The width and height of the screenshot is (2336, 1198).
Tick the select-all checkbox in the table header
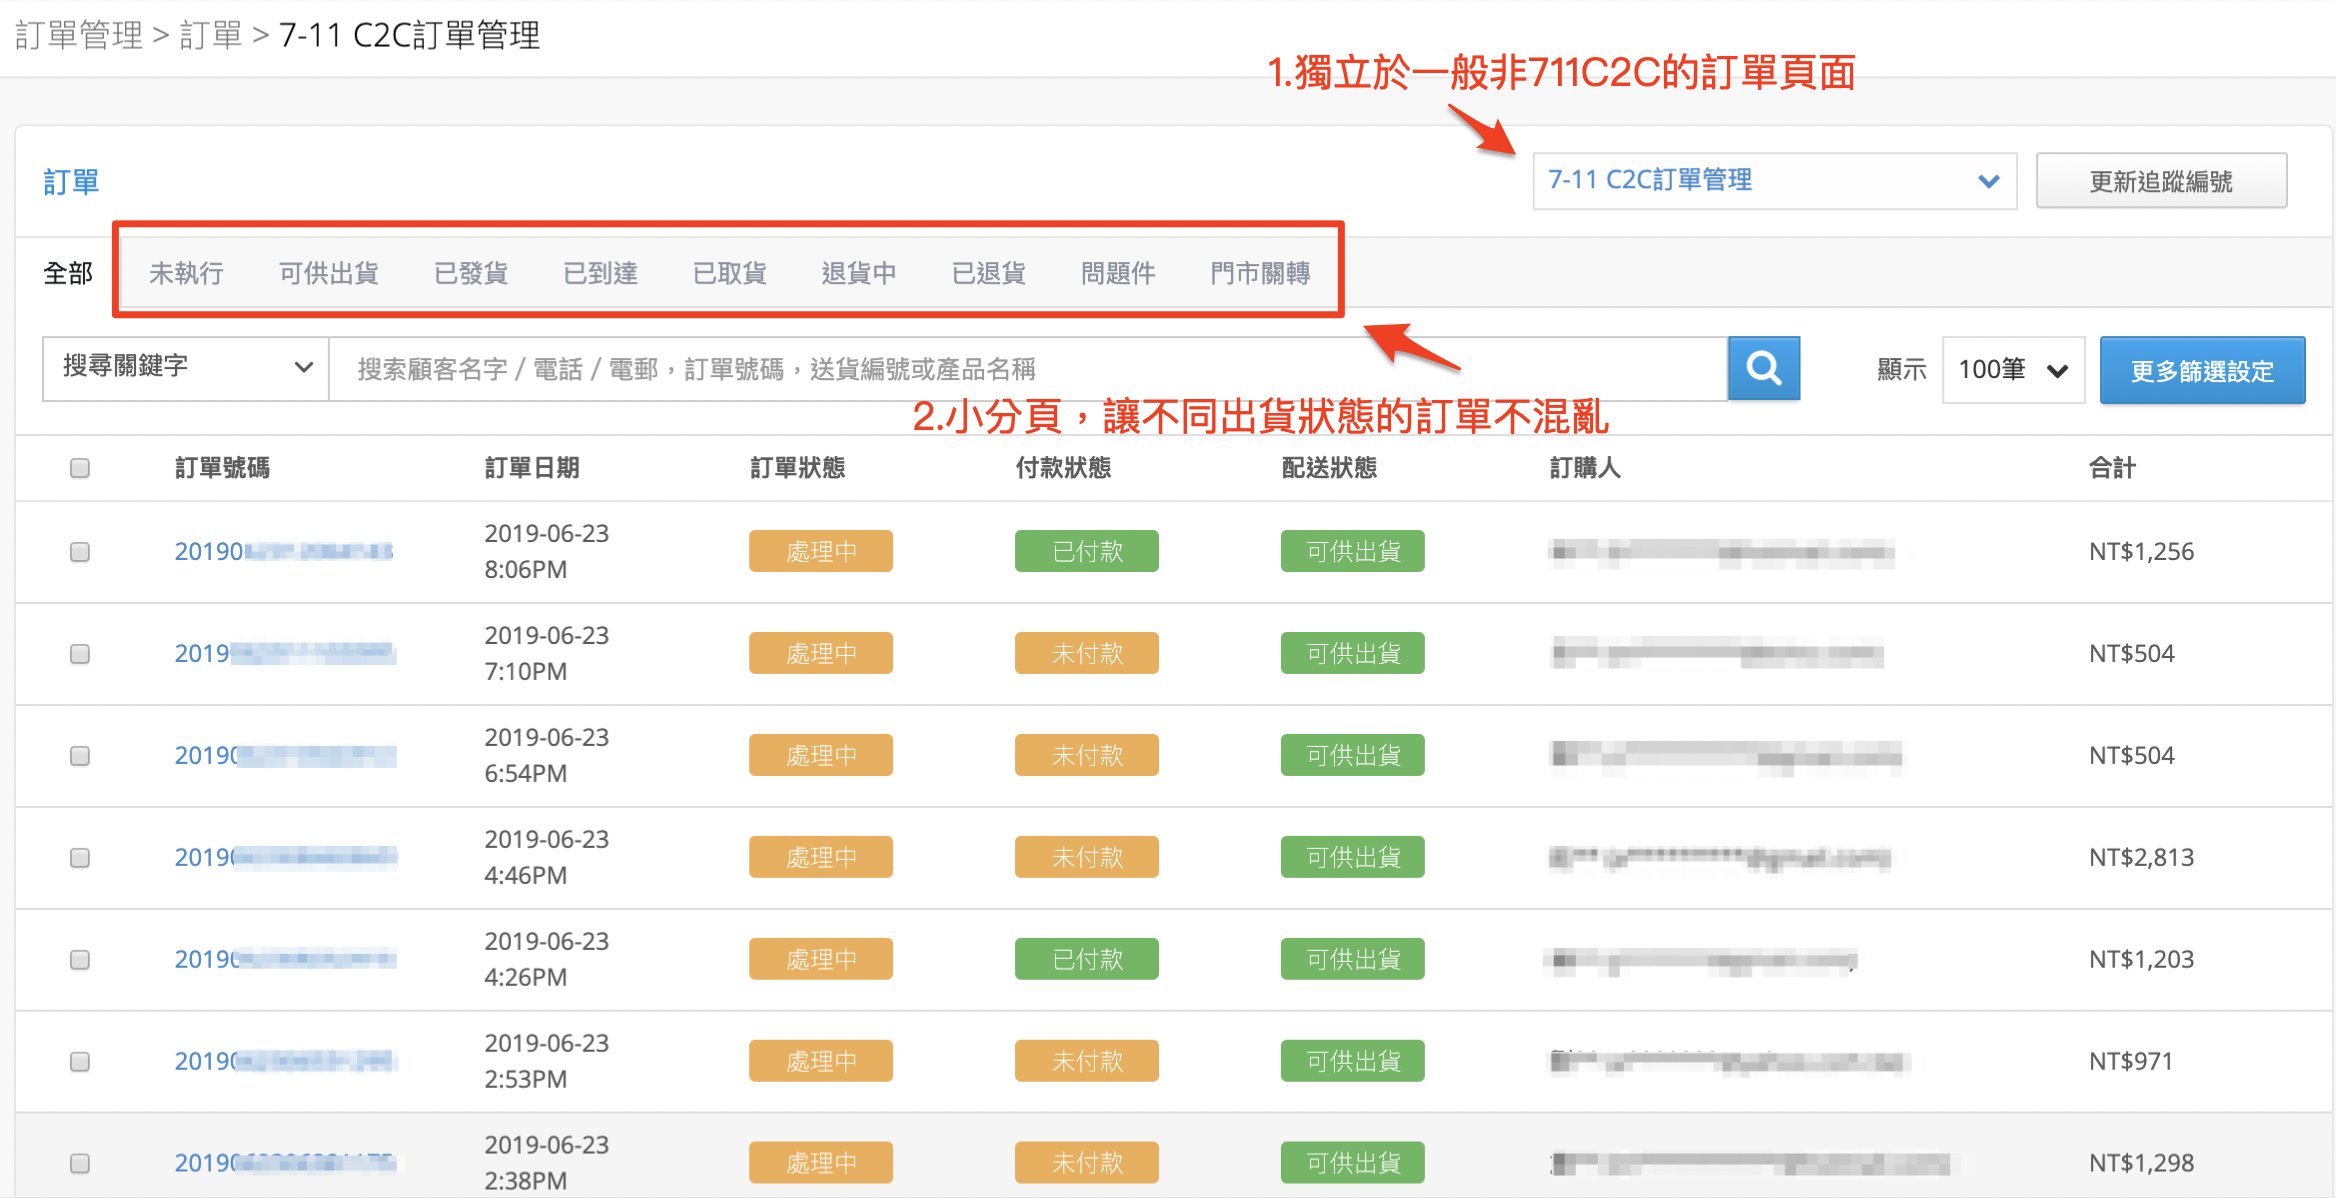80,468
